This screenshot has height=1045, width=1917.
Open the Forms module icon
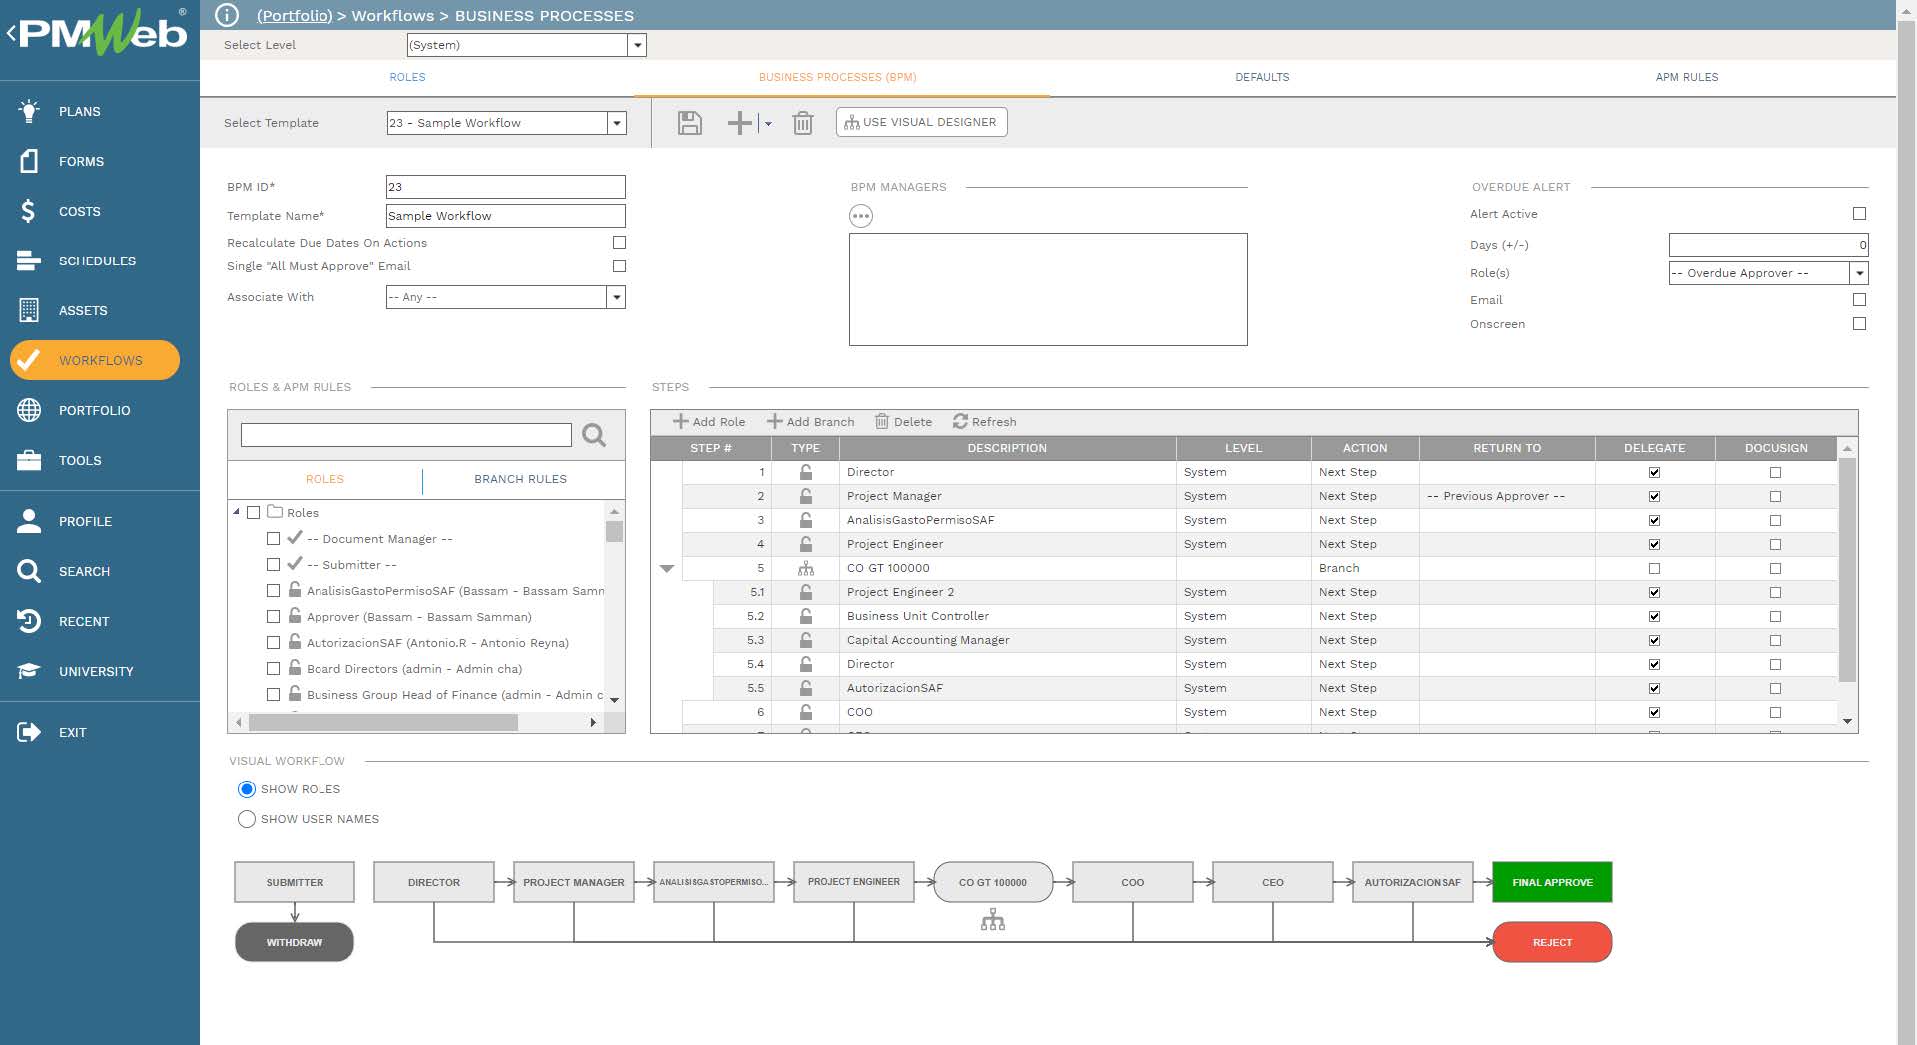pos(29,161)
